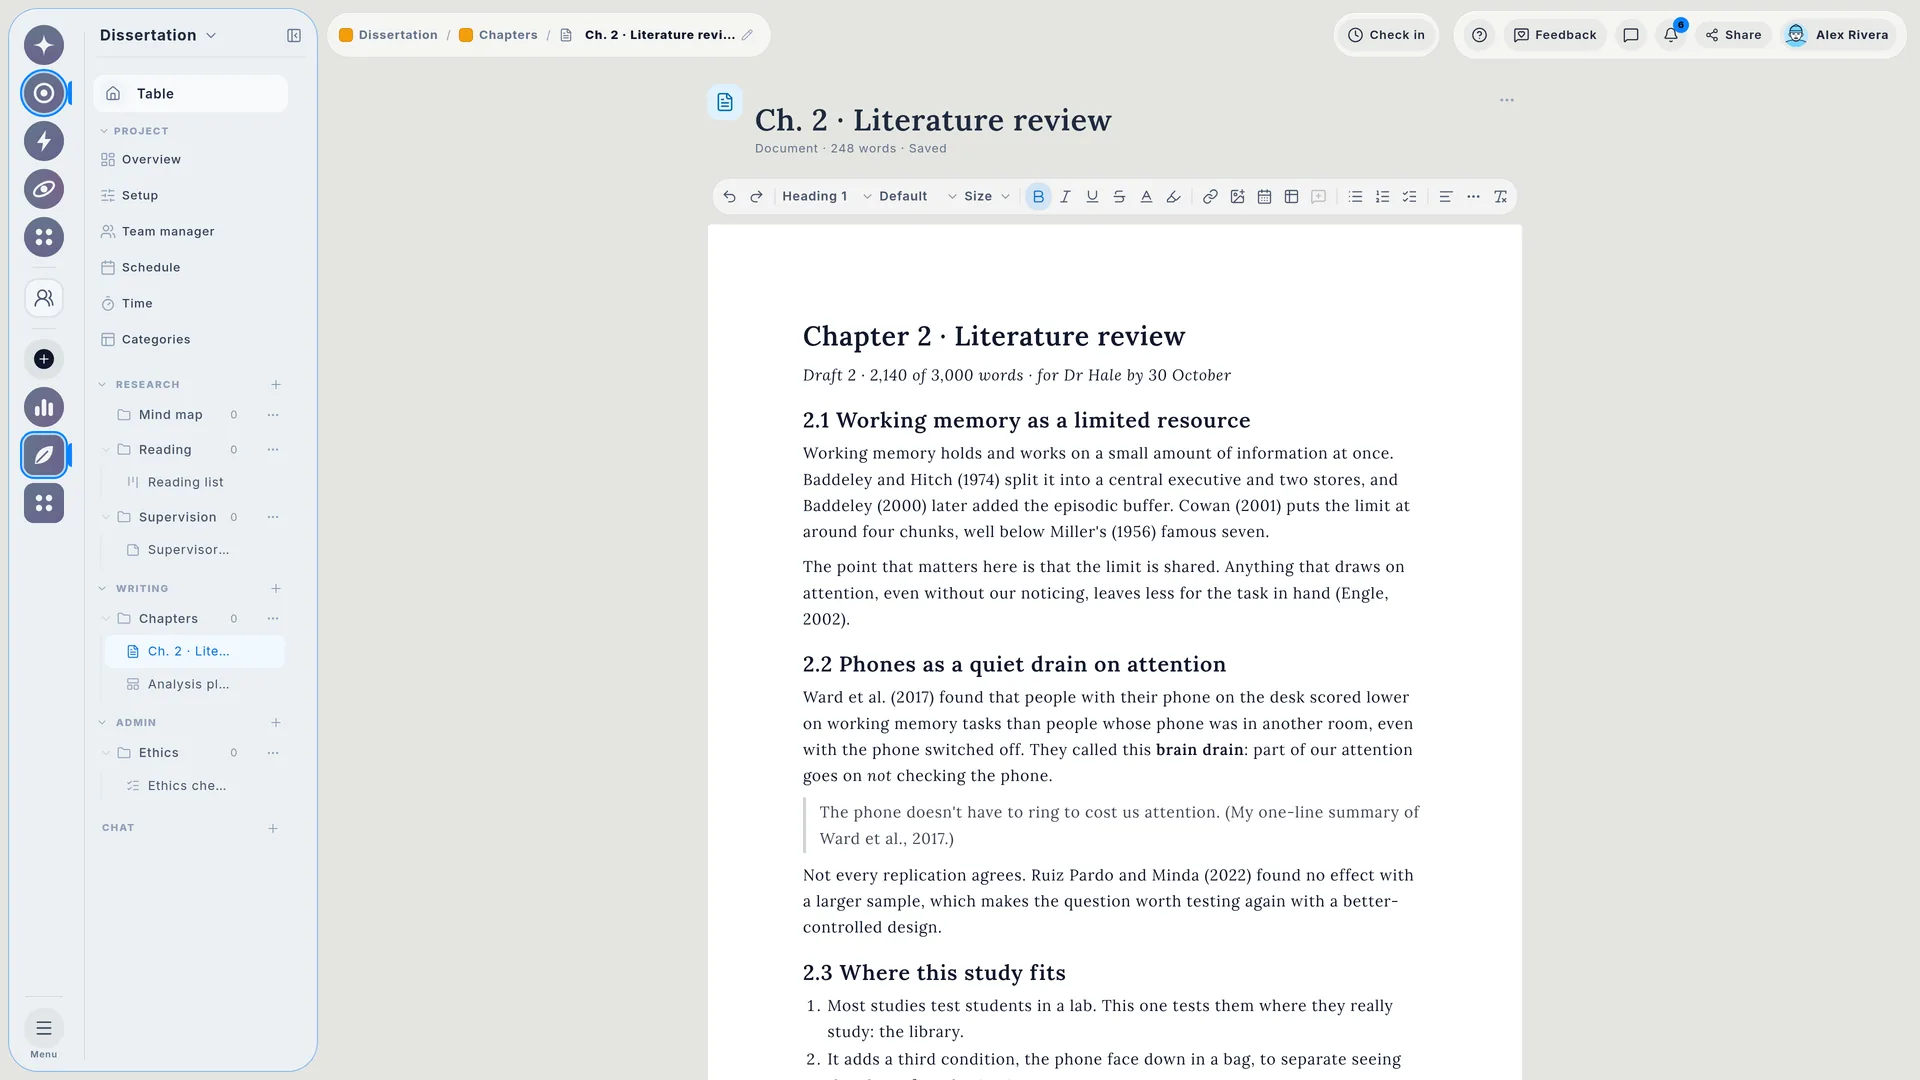Viewport: 1920px width, 1080px height.
Task: Toggle underline formatting button
Action: (x=1092, y=197)
